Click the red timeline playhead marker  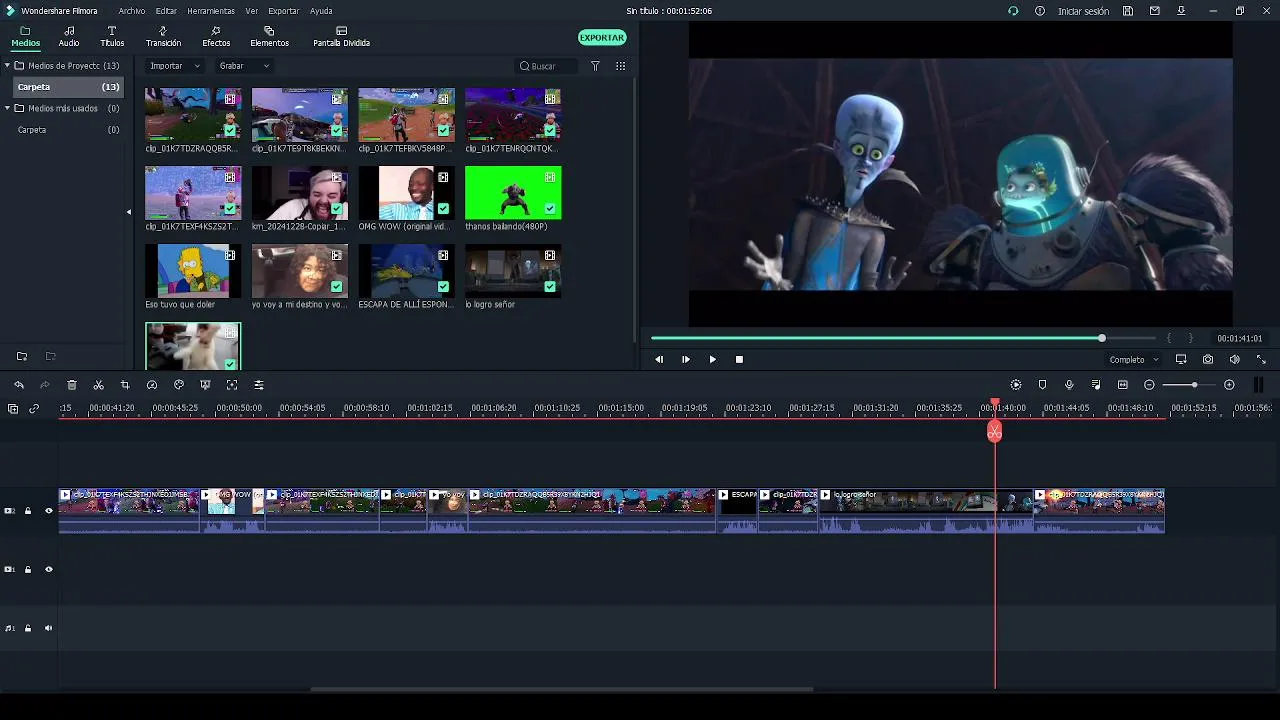coord(994,430)
